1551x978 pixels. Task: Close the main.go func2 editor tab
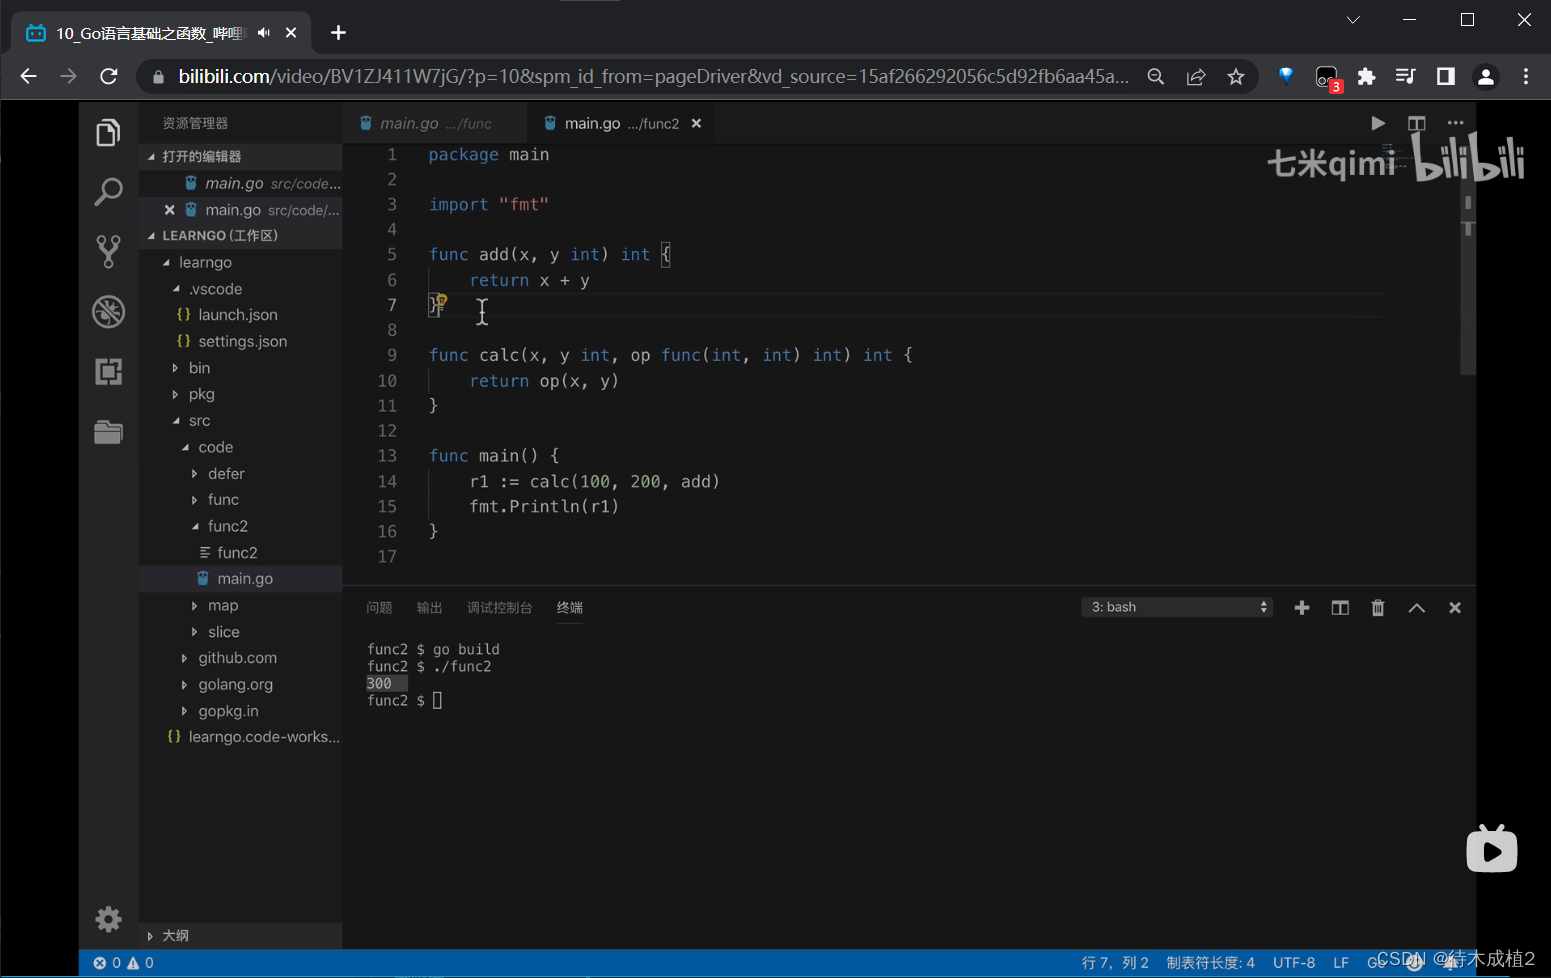coord(696,124)
